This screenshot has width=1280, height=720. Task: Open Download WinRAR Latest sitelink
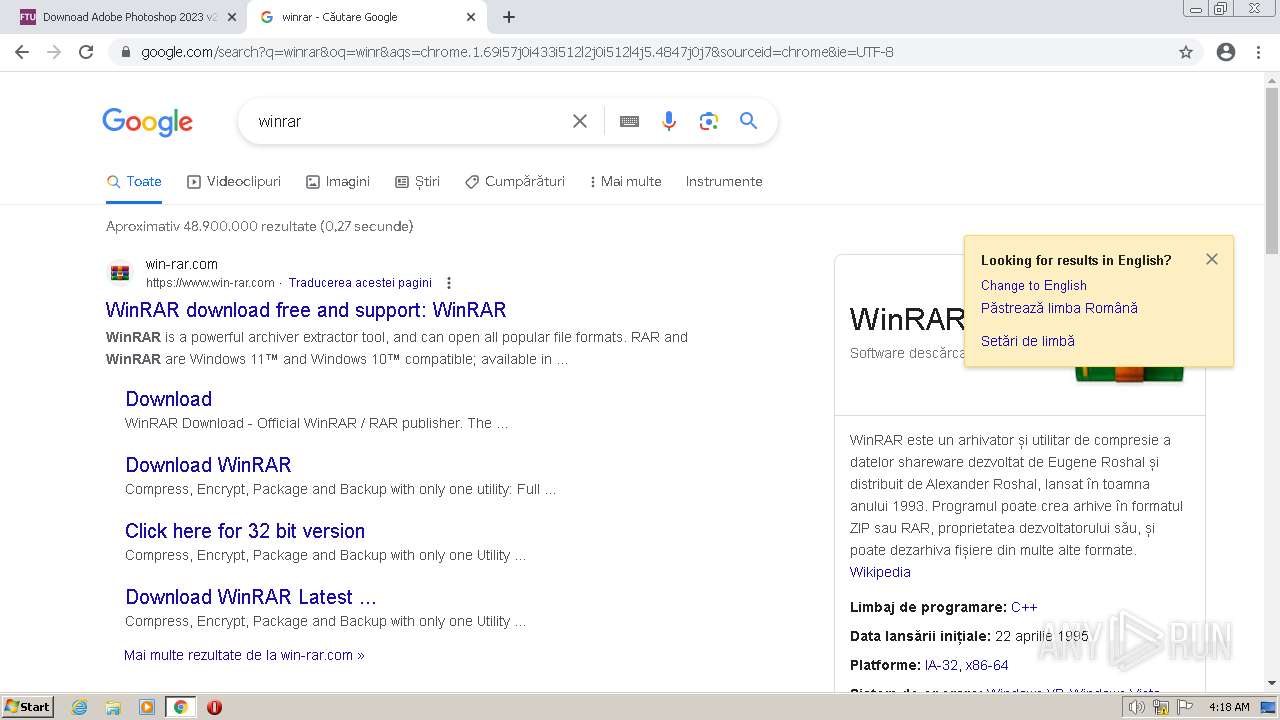[251, 597]
